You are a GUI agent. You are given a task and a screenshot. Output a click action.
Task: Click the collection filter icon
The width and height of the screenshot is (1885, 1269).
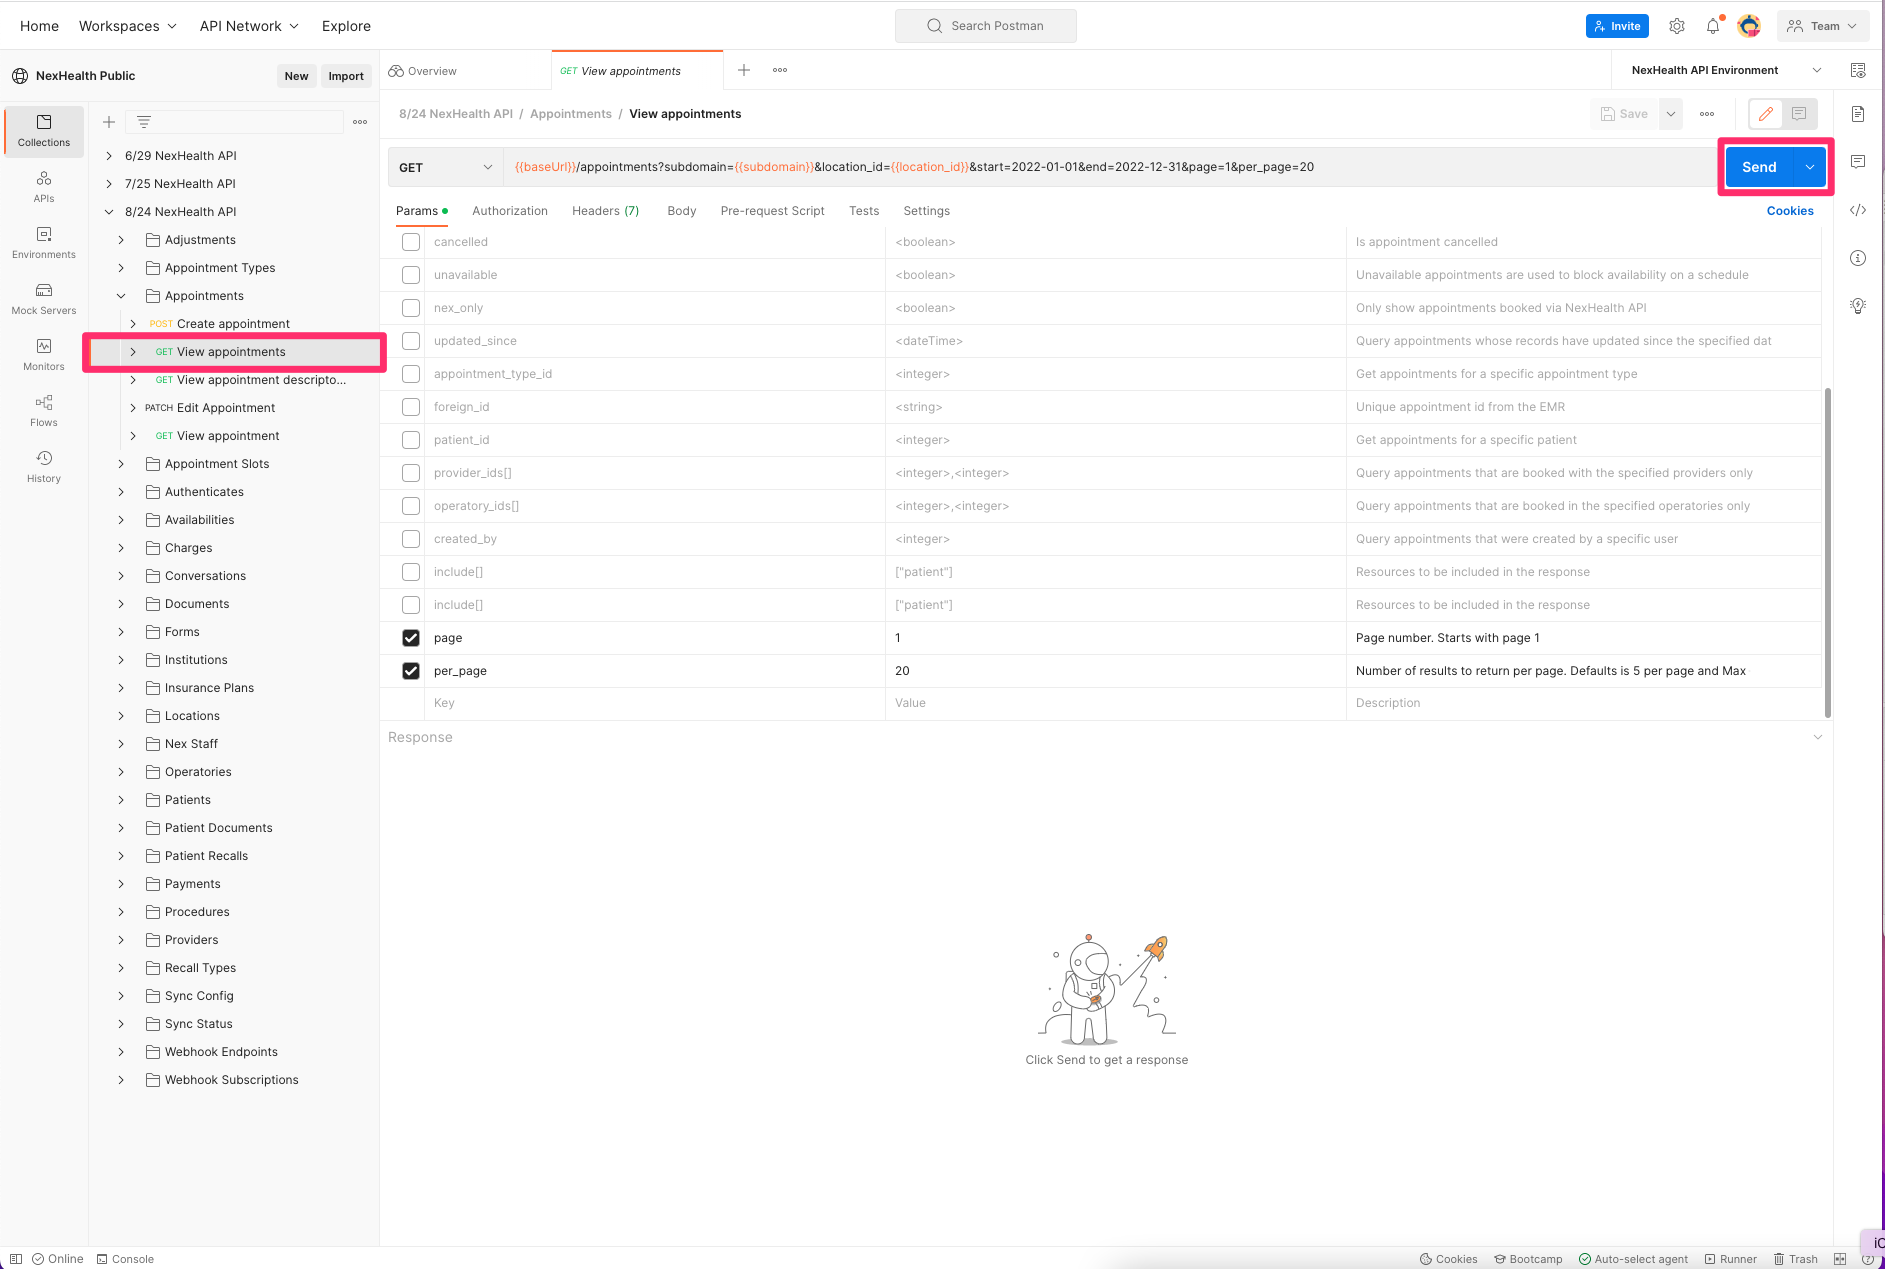(144, 122)
